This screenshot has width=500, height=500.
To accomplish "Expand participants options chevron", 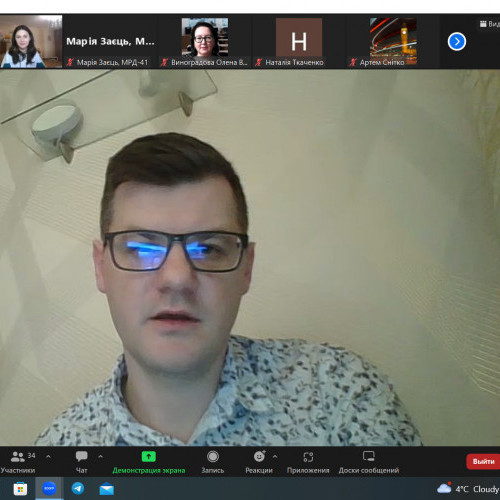I will tap(48, 456).
